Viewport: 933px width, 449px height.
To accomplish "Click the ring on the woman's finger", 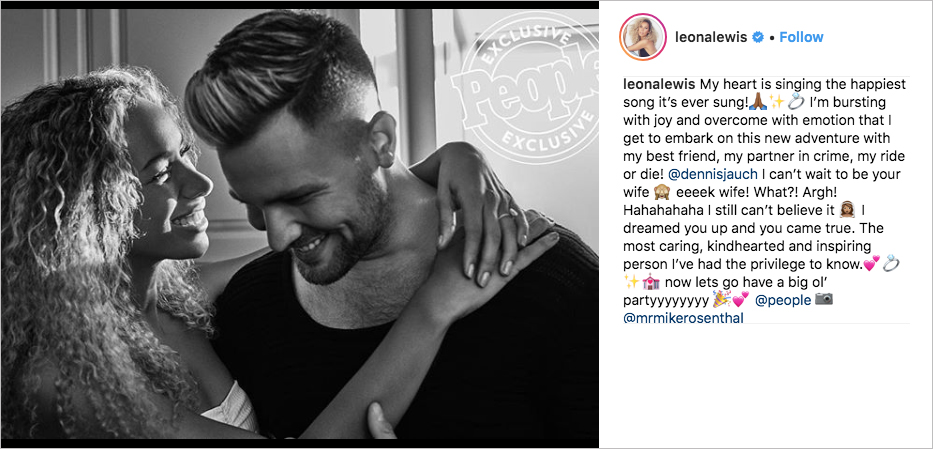I will click(x=506, y=216).
